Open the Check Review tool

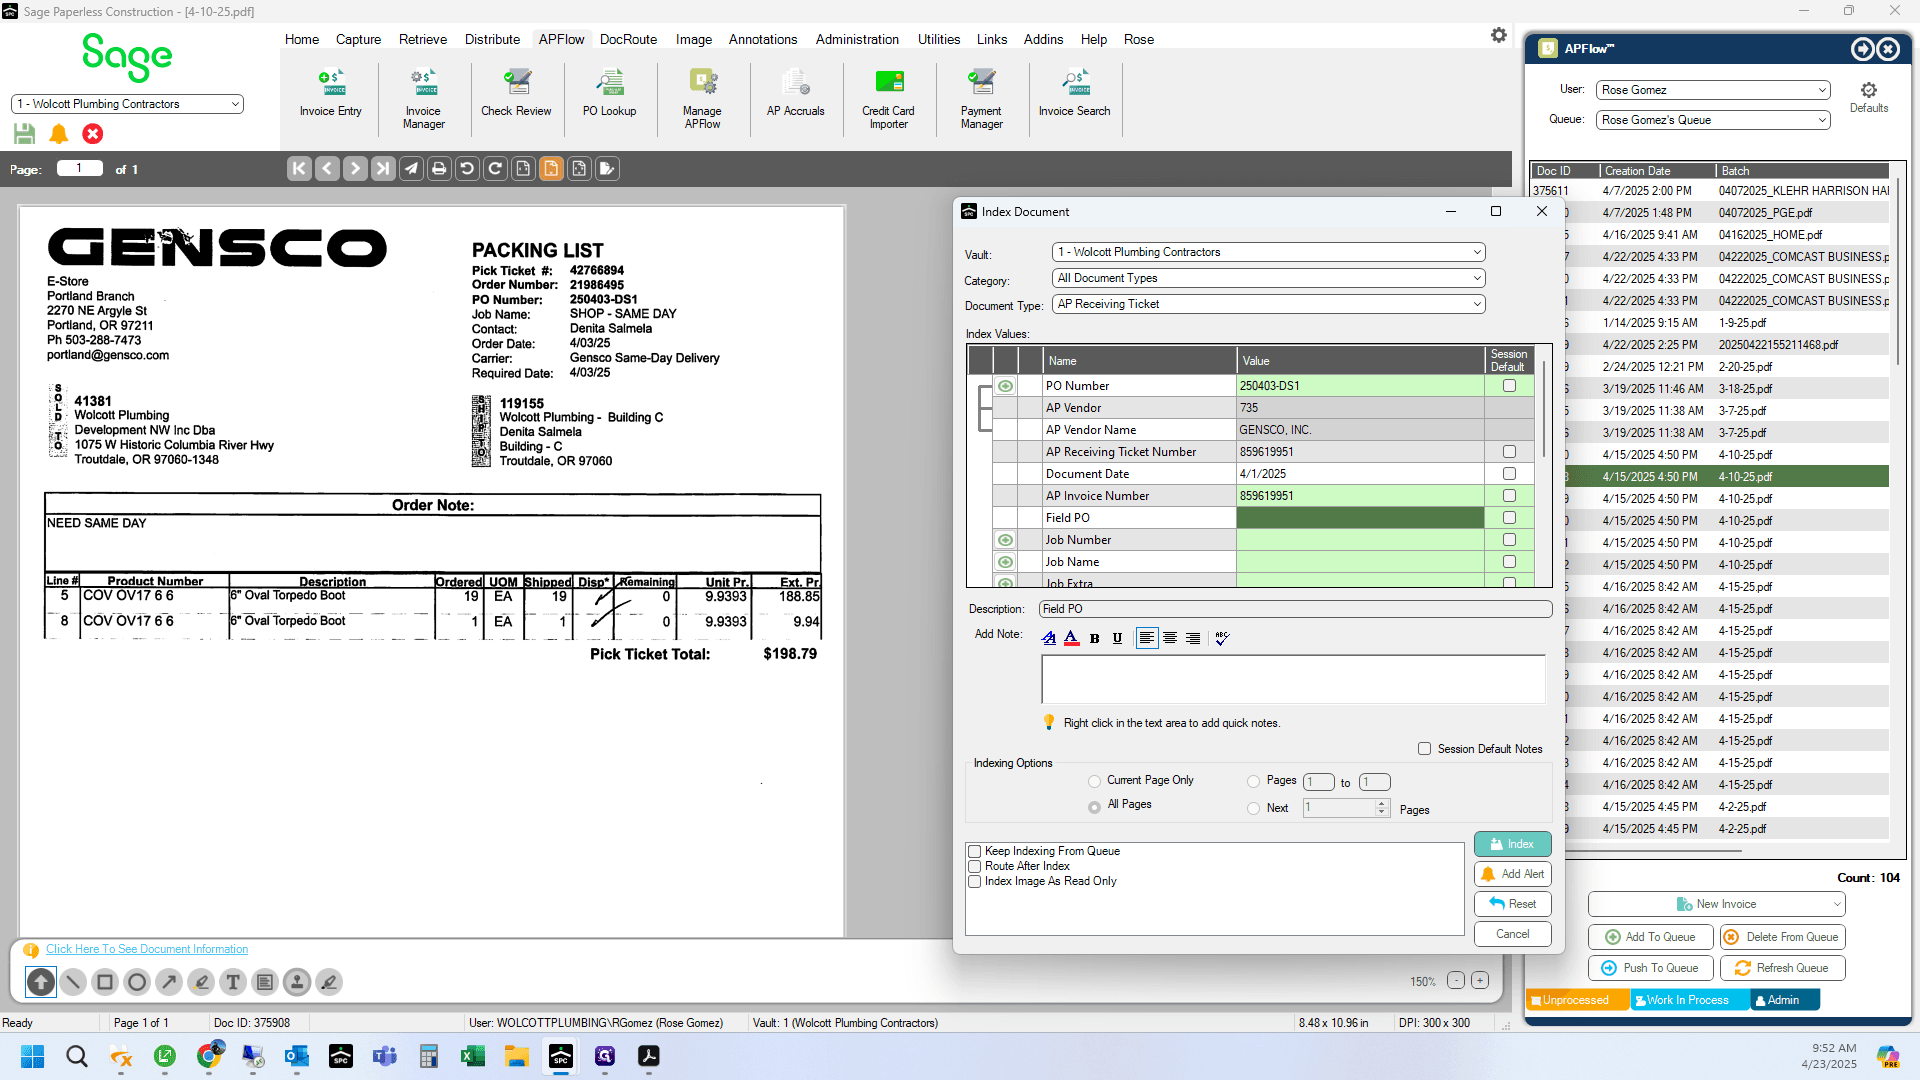[x=516, y=95]
